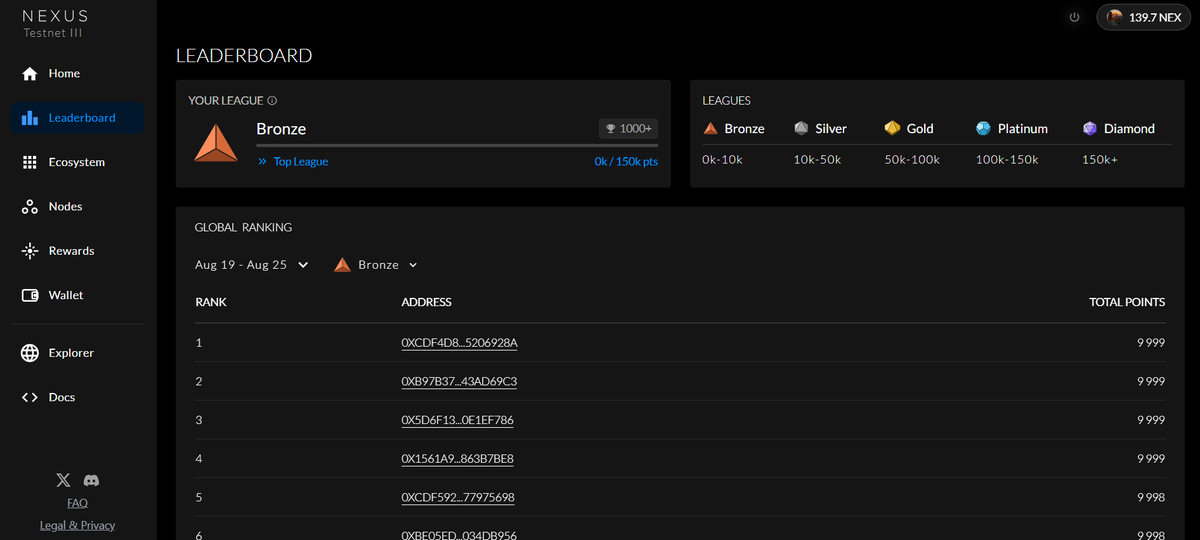Click the 139.7 NEX balance button
Viewport: 1200px width, 540px height.
tap(1144, 17)
